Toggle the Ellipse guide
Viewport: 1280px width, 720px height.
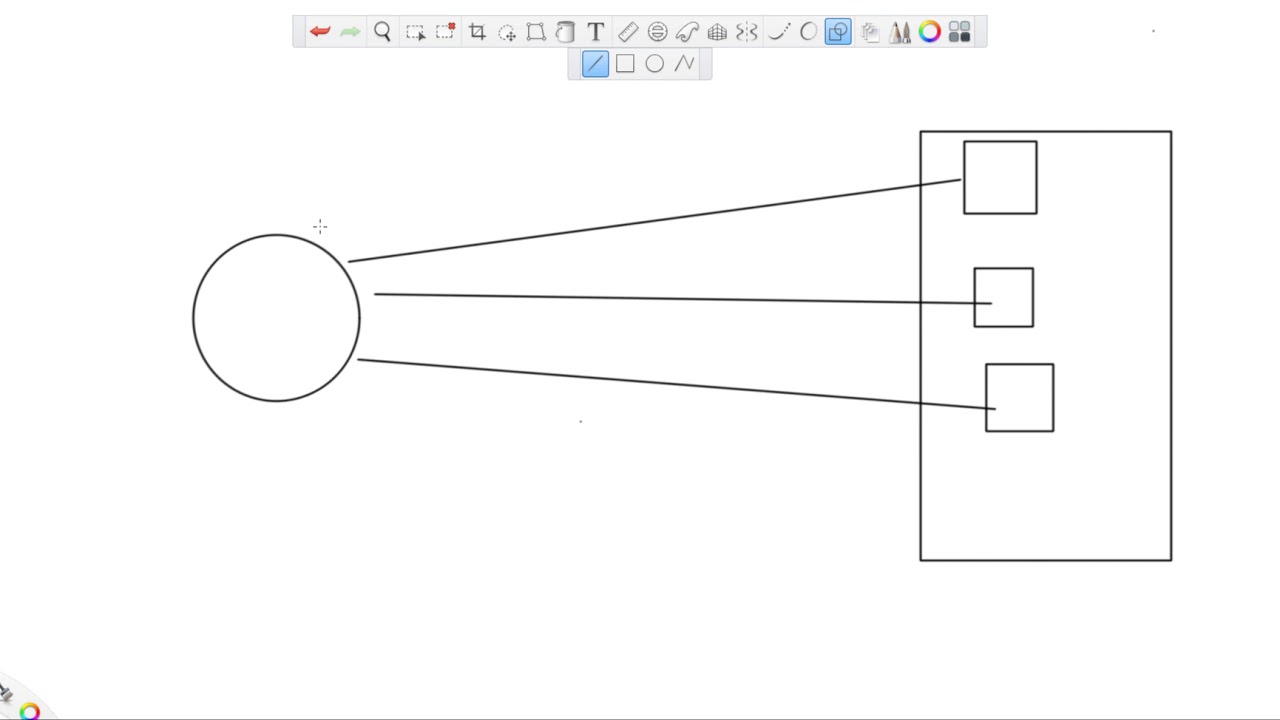(x=657, y=32)
